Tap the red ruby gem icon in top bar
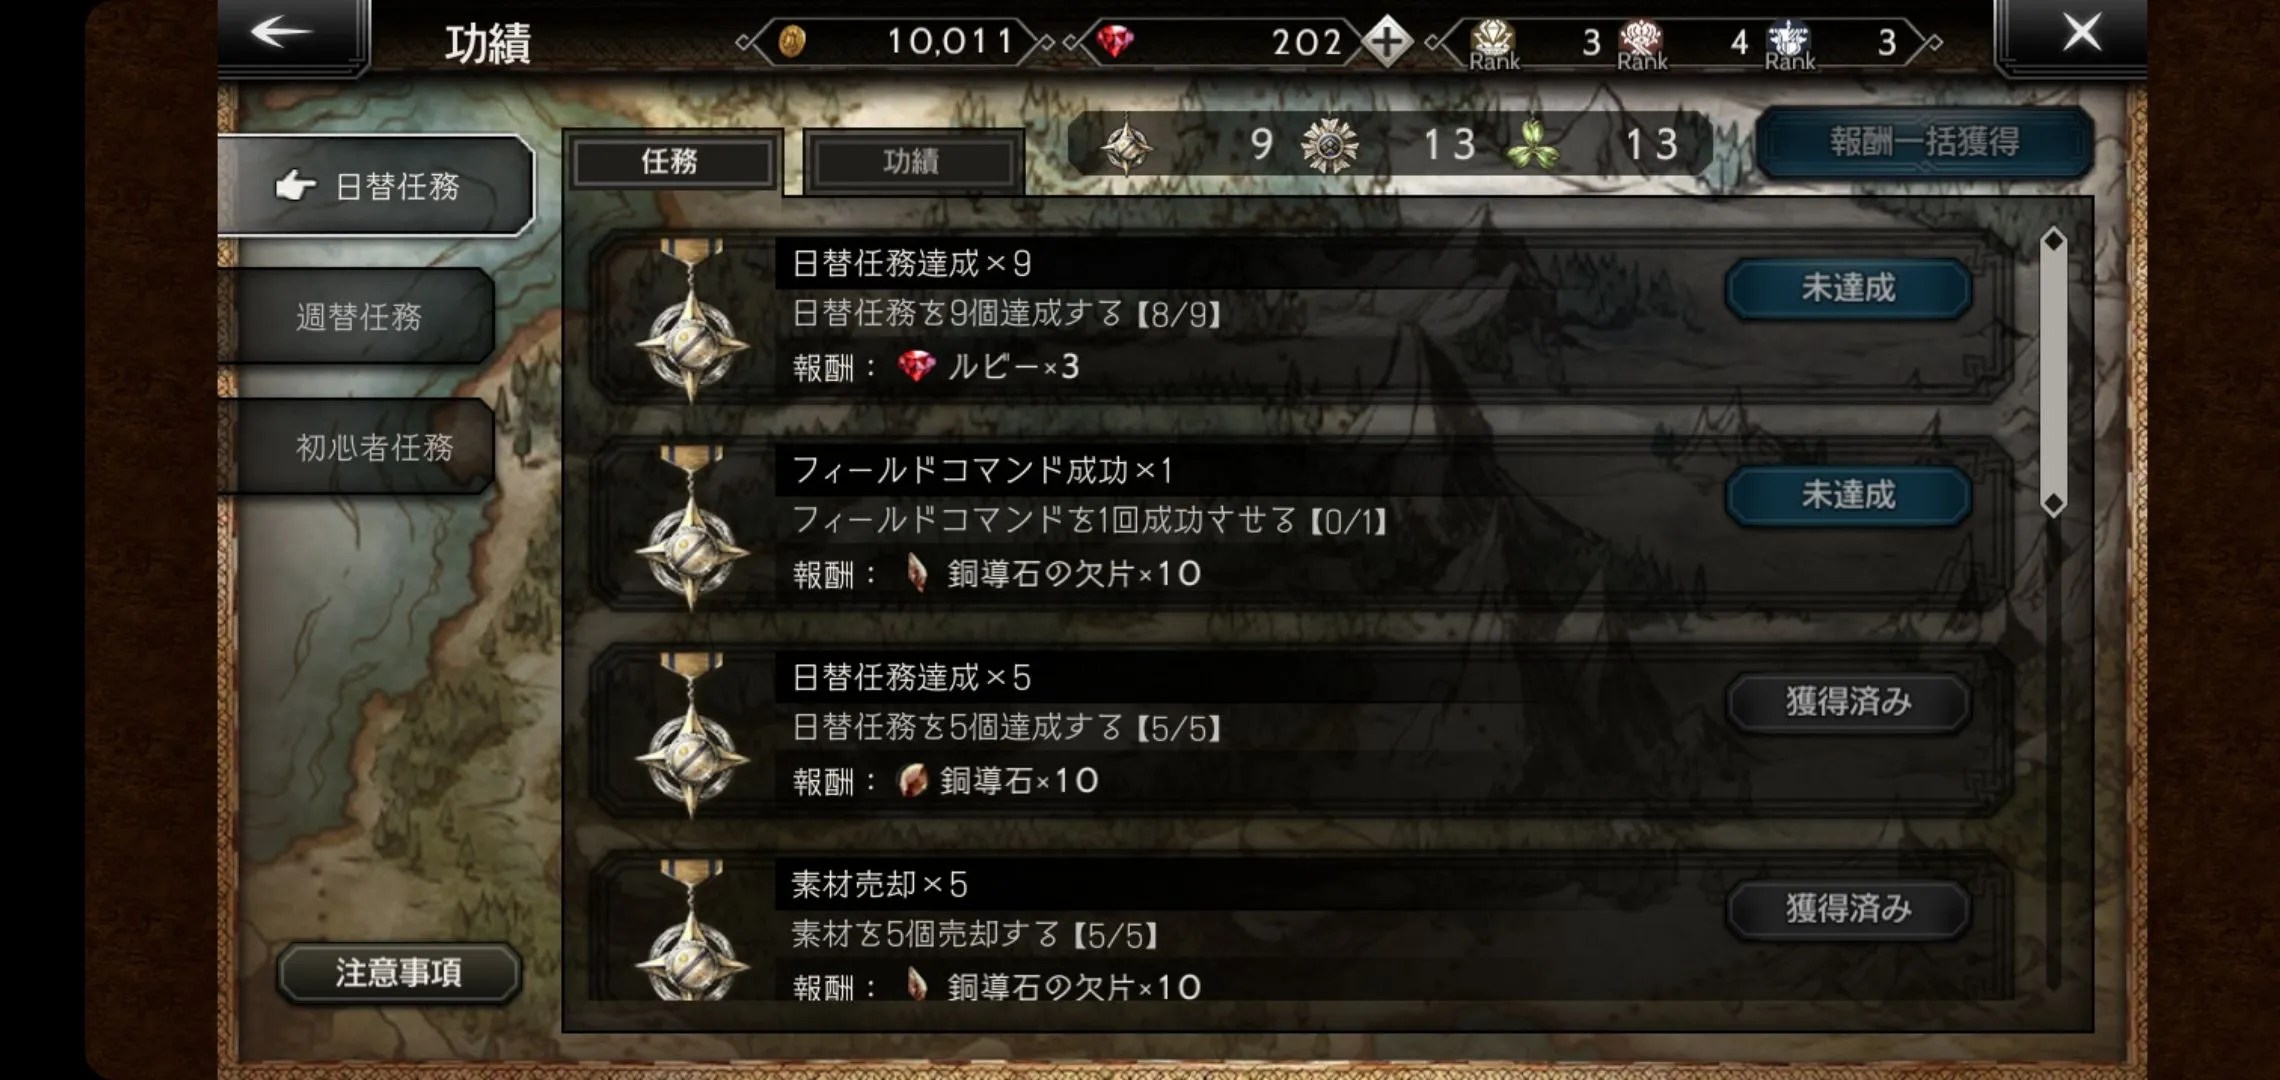This screenshot has height=1080, width=2280. coord(1114,42)
